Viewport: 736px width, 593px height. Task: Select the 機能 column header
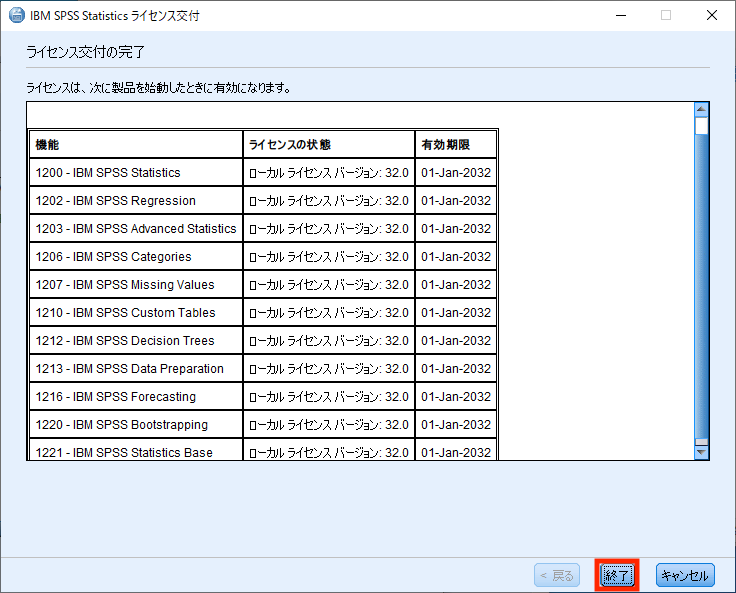coord(136,145)
